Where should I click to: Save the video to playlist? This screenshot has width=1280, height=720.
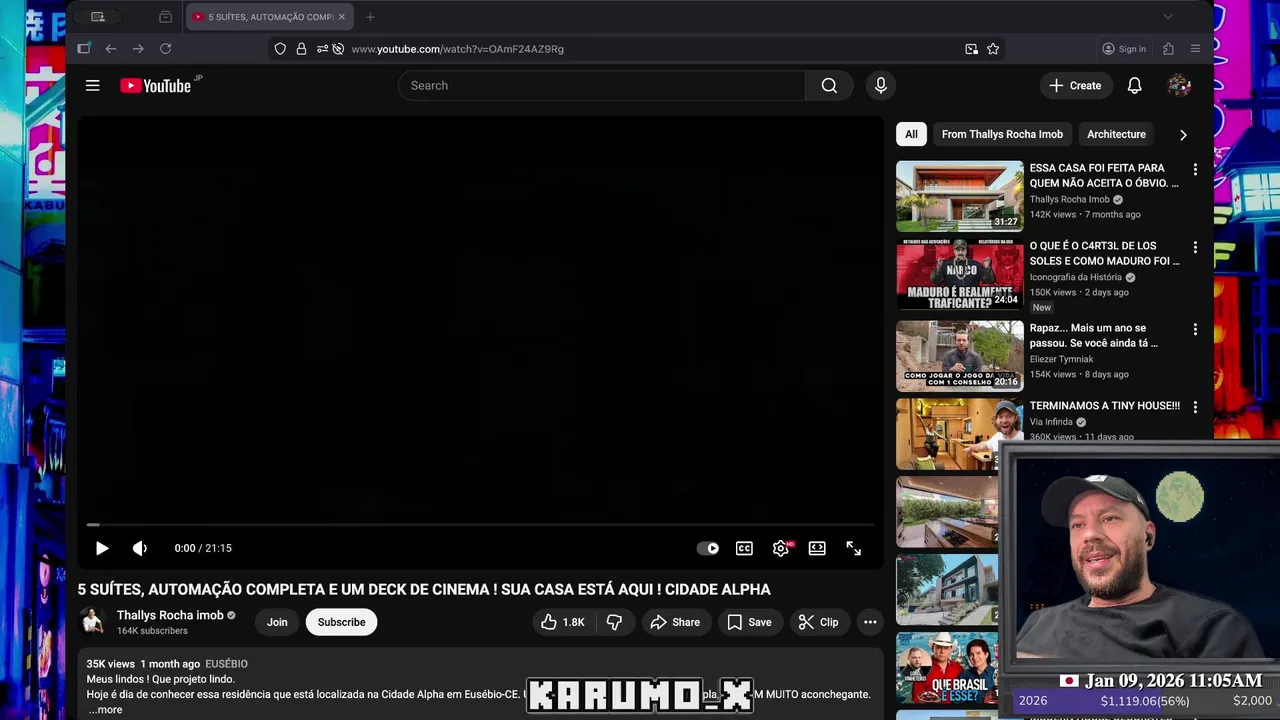click(x=749, y=622)
